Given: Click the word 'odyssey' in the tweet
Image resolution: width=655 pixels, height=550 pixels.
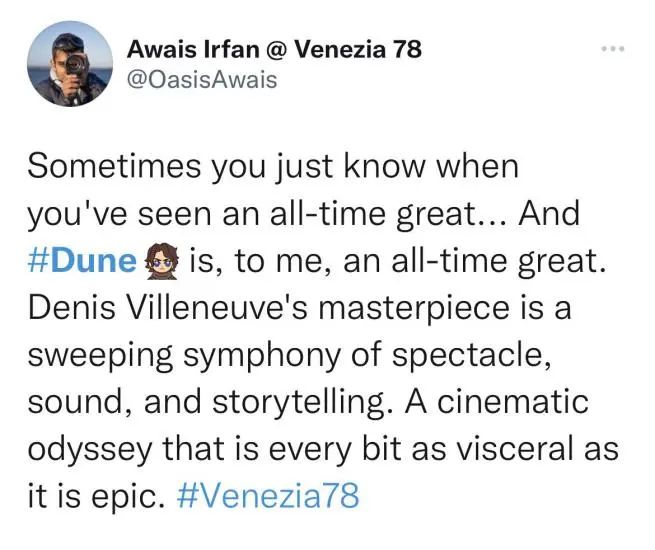Looking at the screenshot, I should (90, 451).
